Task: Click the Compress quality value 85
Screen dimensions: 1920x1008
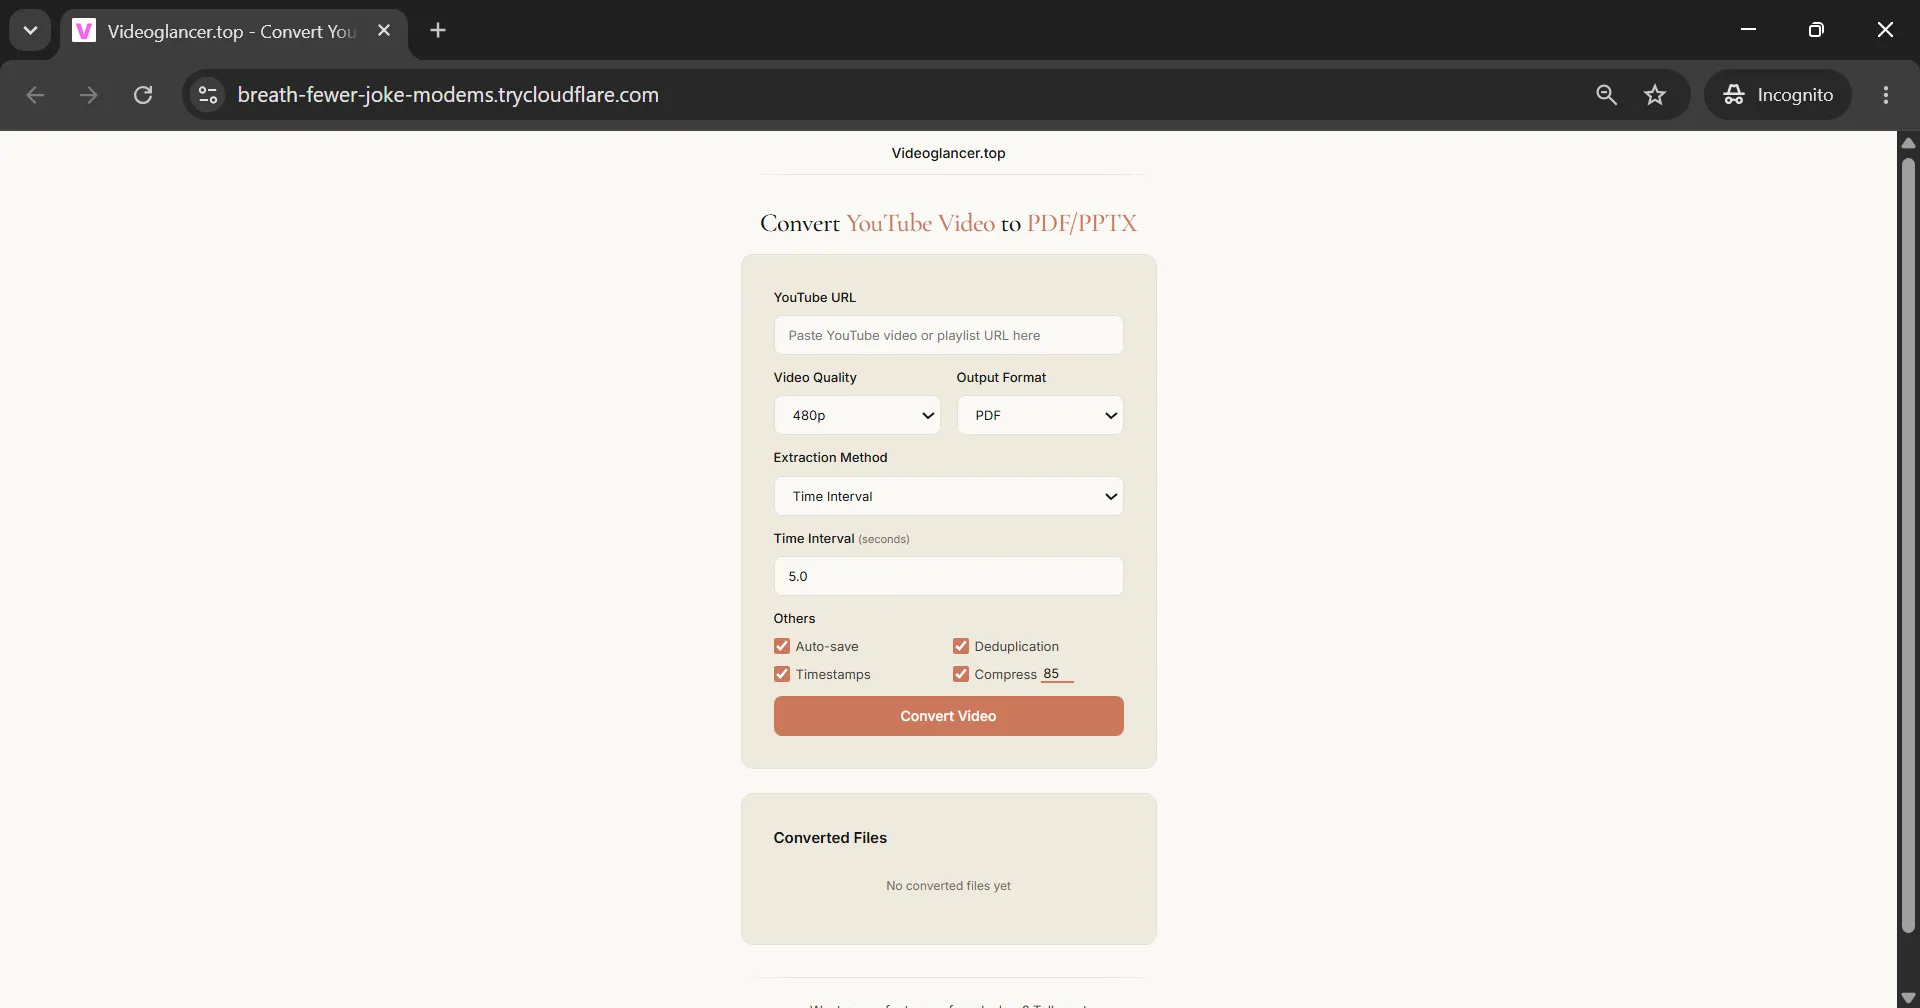Action: click(1057, 674)
